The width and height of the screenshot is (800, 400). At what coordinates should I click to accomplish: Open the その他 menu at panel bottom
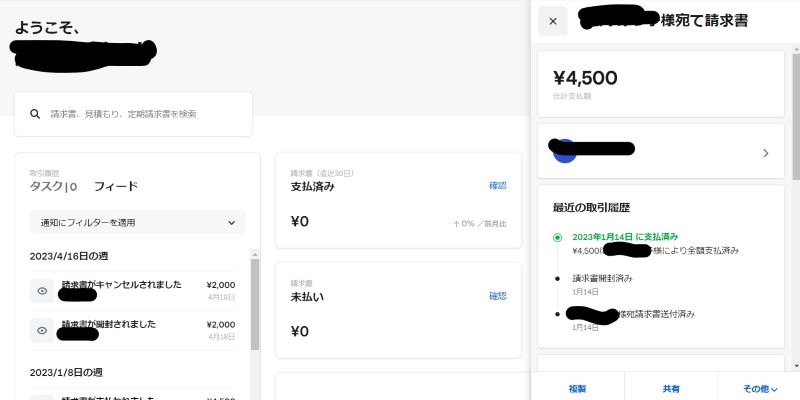[x=759, y=388]
